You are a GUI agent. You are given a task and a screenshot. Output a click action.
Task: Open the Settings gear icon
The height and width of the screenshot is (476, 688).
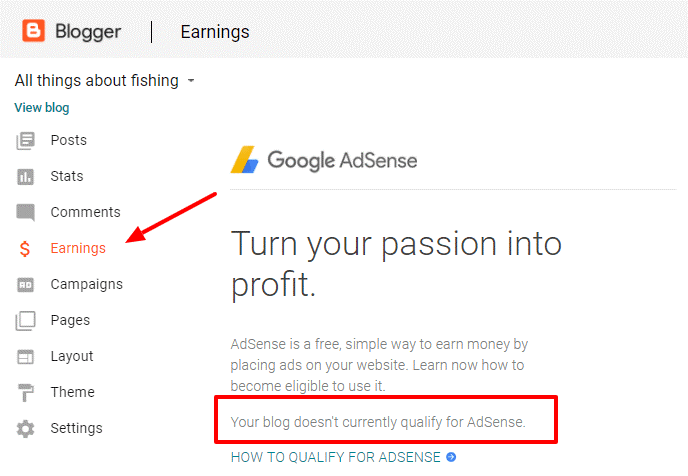click(x=25, y=429)
